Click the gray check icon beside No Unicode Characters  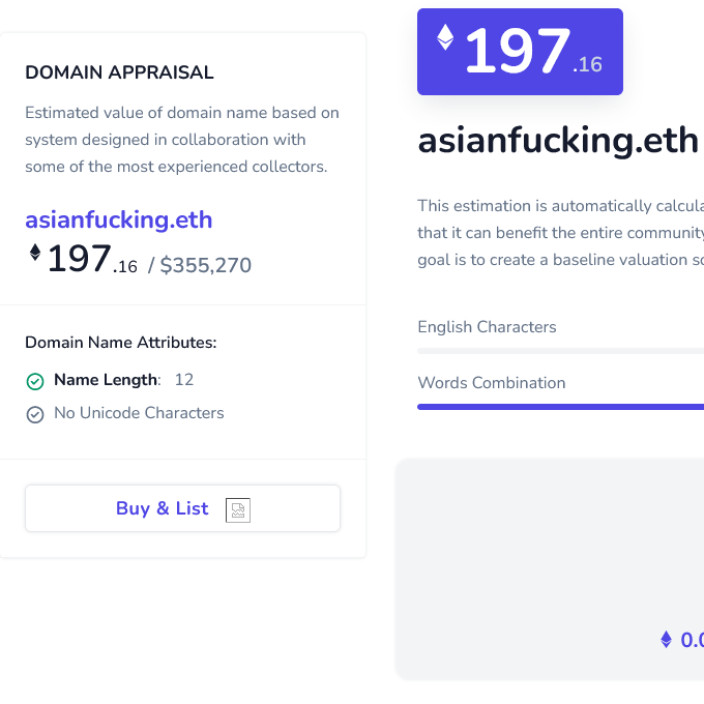tap(35, 414)
